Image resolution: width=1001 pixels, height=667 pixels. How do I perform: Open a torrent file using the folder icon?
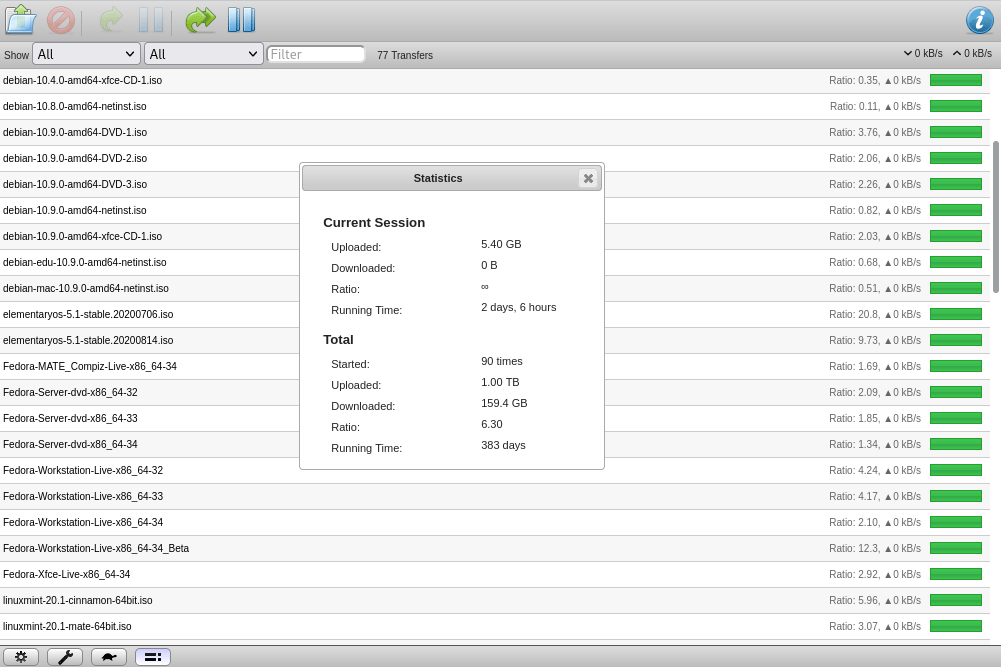coord(20,19)
